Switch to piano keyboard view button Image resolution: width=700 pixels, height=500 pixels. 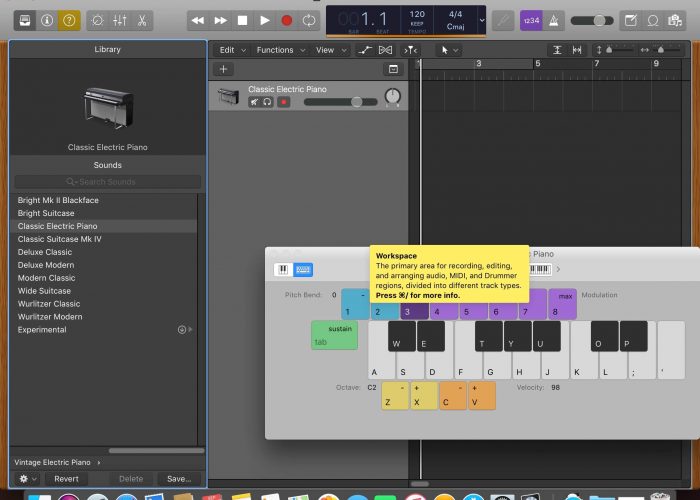pyautogui.click(x=283, y=270)
